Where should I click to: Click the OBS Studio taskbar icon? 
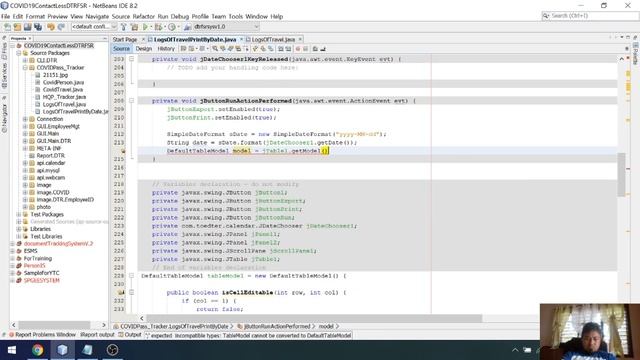(112, 350)
